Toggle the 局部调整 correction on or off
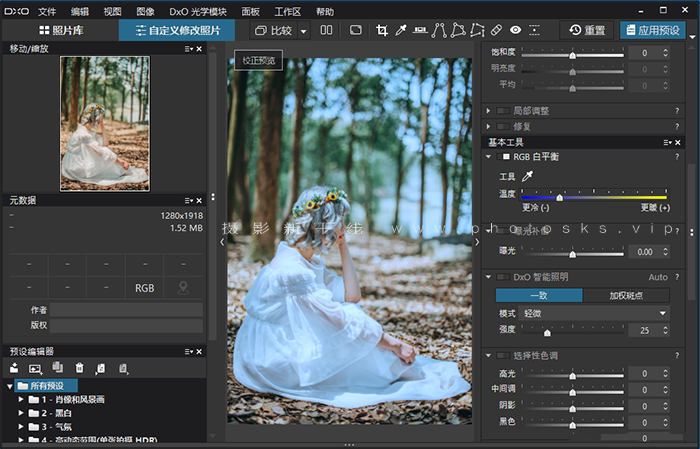 click(503, 111)
